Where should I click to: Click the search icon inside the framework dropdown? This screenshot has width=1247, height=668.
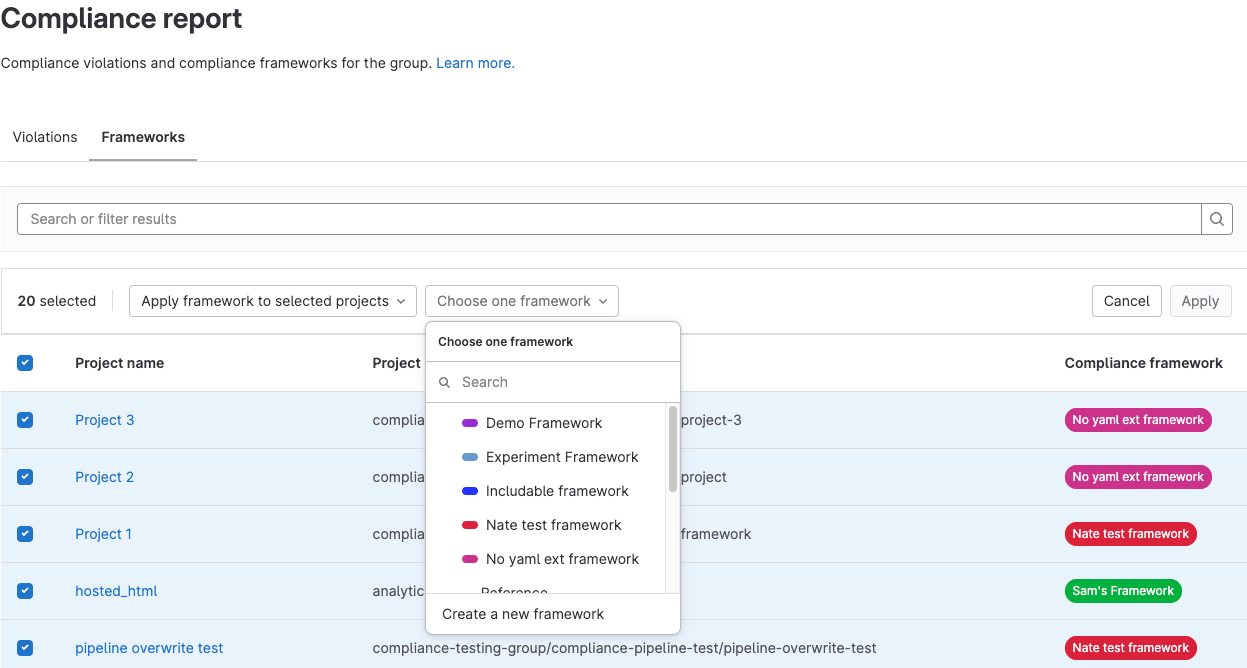(444, 382)
